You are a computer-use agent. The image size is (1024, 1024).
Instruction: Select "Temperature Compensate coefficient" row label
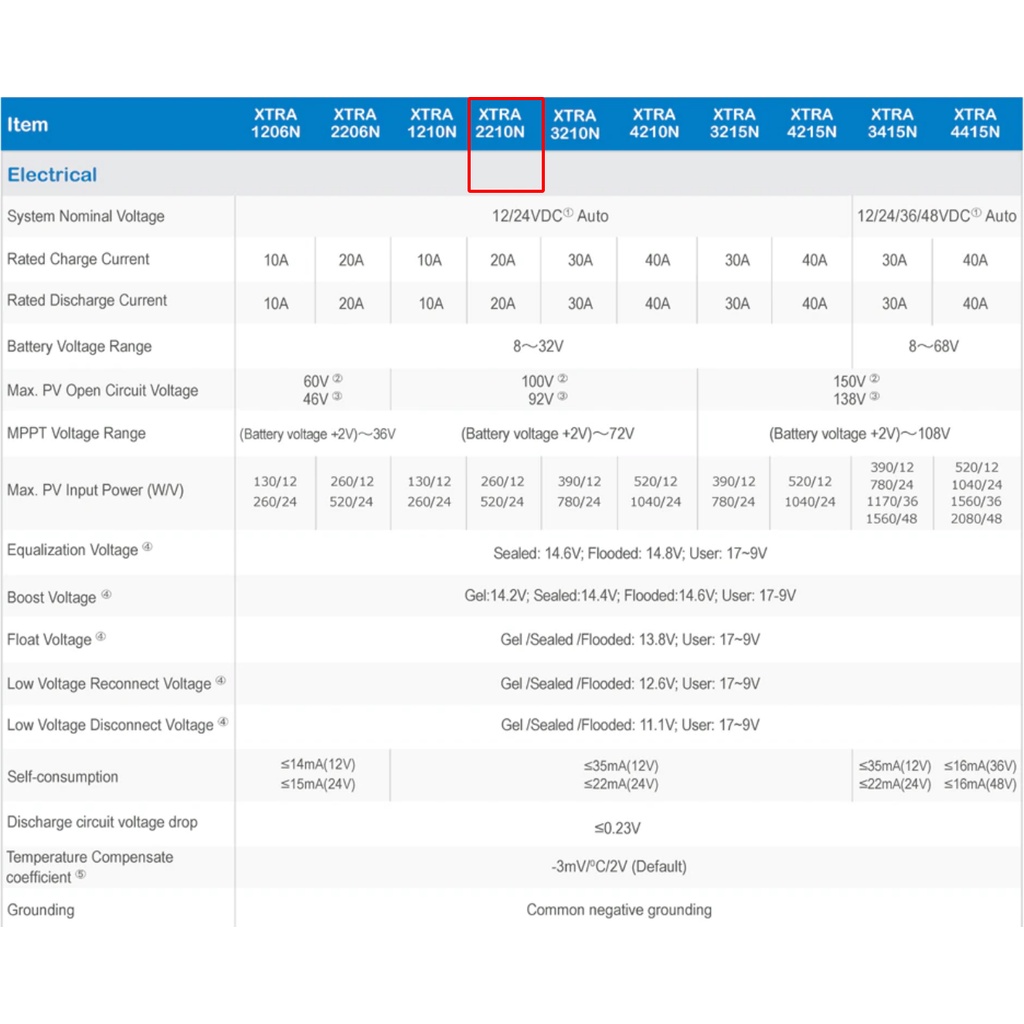tap(89, 867)
